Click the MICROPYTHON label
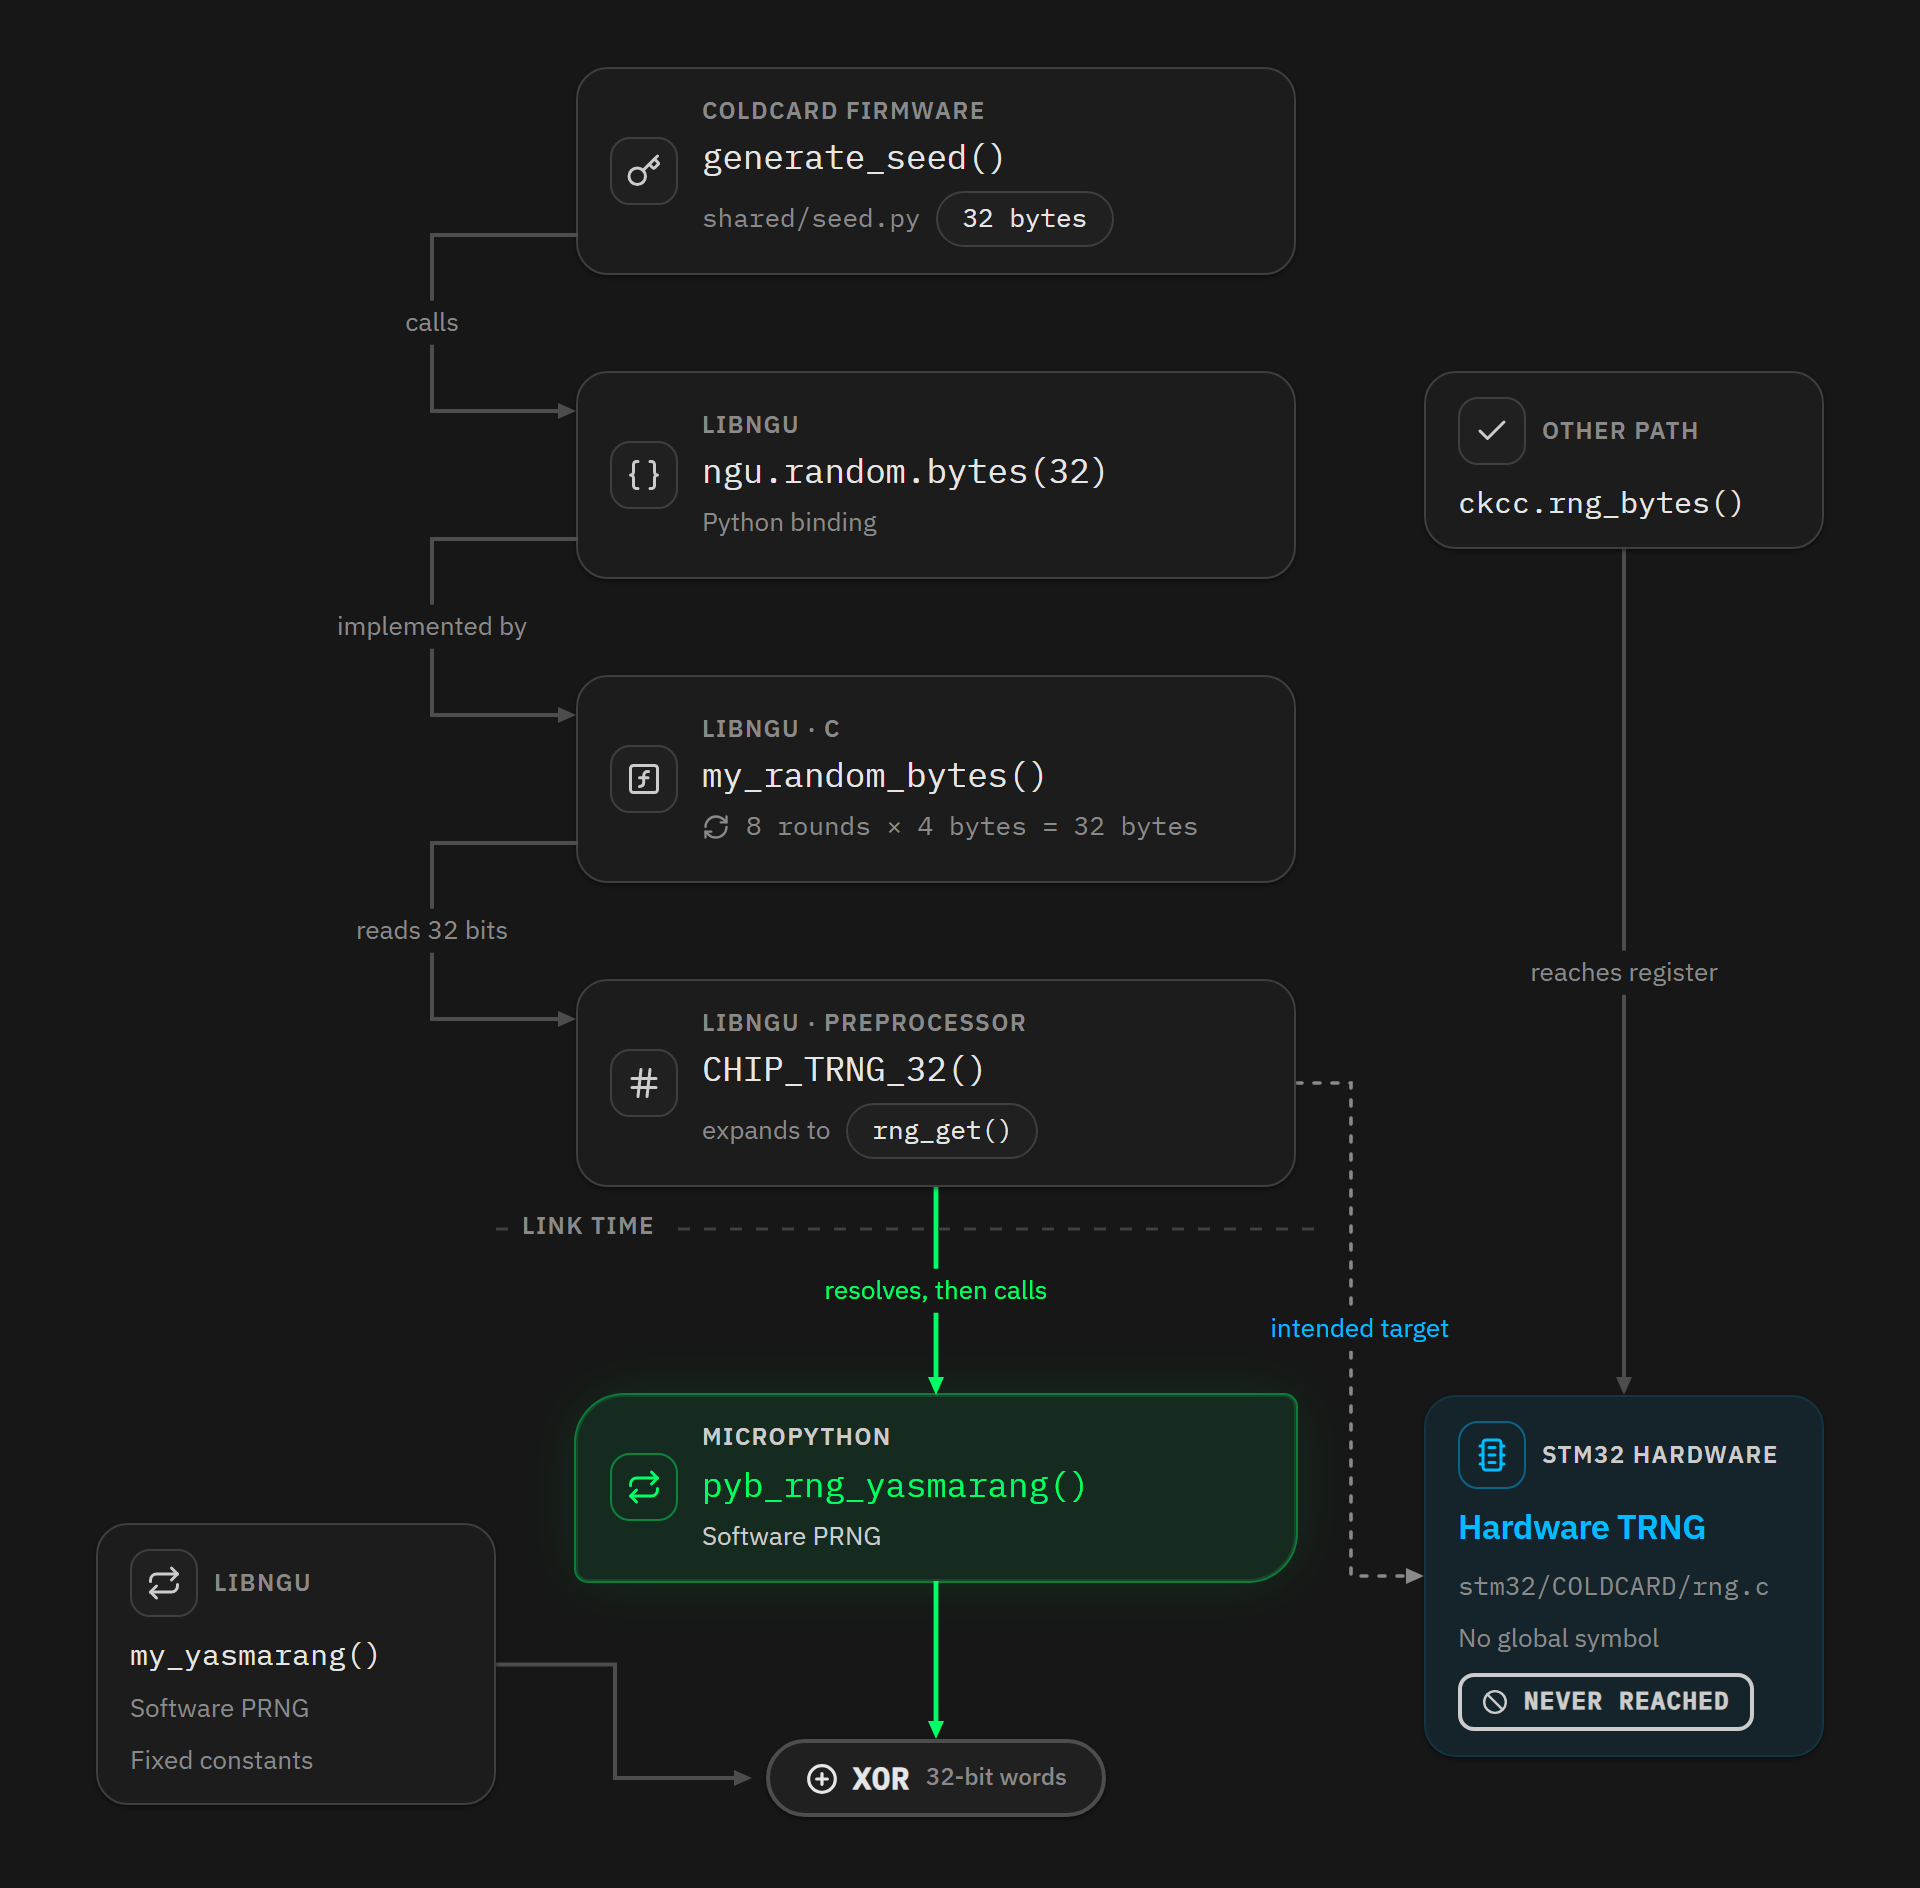Image resolution: width=1920 pixels, height=1888 pixels. (796, 1437)
